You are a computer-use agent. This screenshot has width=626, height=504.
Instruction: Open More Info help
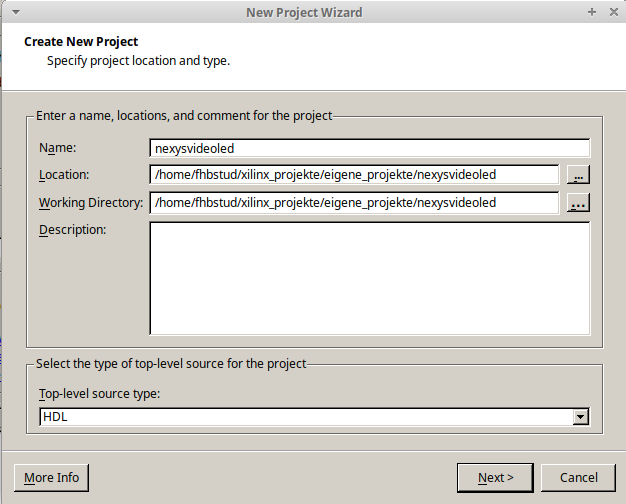tap(52, 477)
